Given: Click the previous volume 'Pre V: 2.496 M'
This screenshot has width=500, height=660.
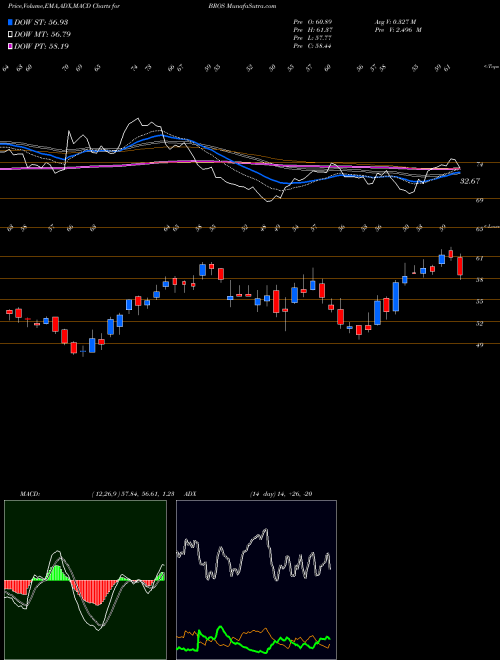Looking at the screenshot, I should (400, 30).
